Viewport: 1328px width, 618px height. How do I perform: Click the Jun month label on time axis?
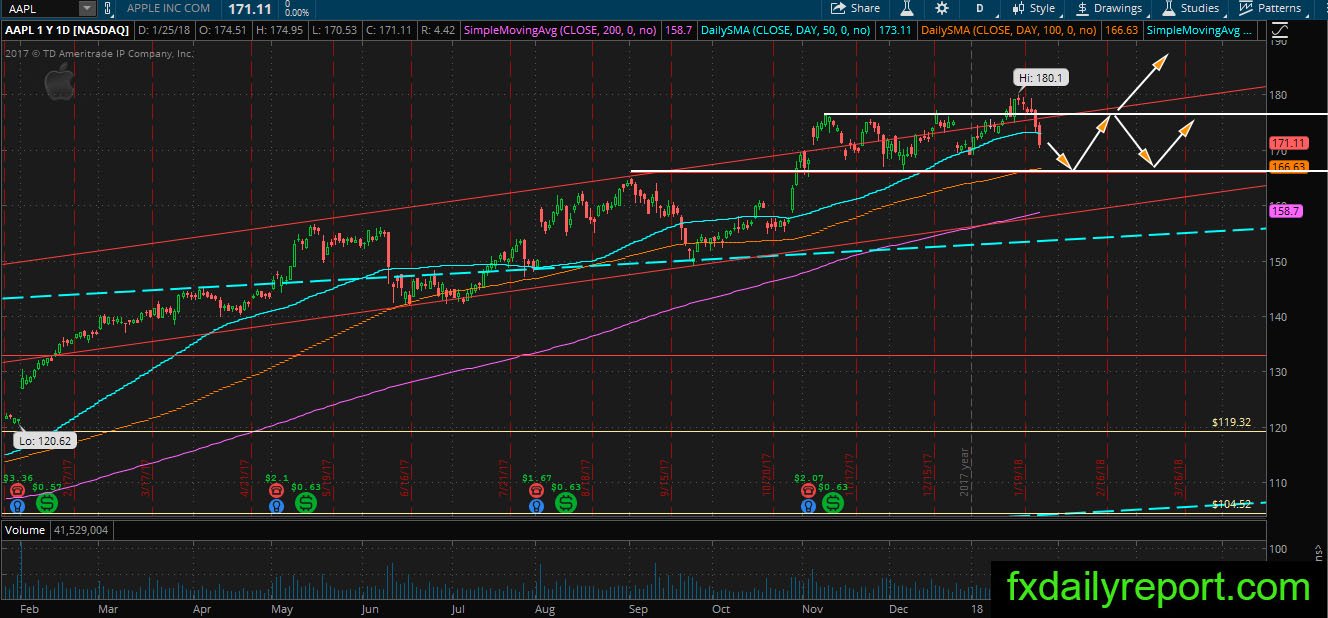(x=369, y=608)
